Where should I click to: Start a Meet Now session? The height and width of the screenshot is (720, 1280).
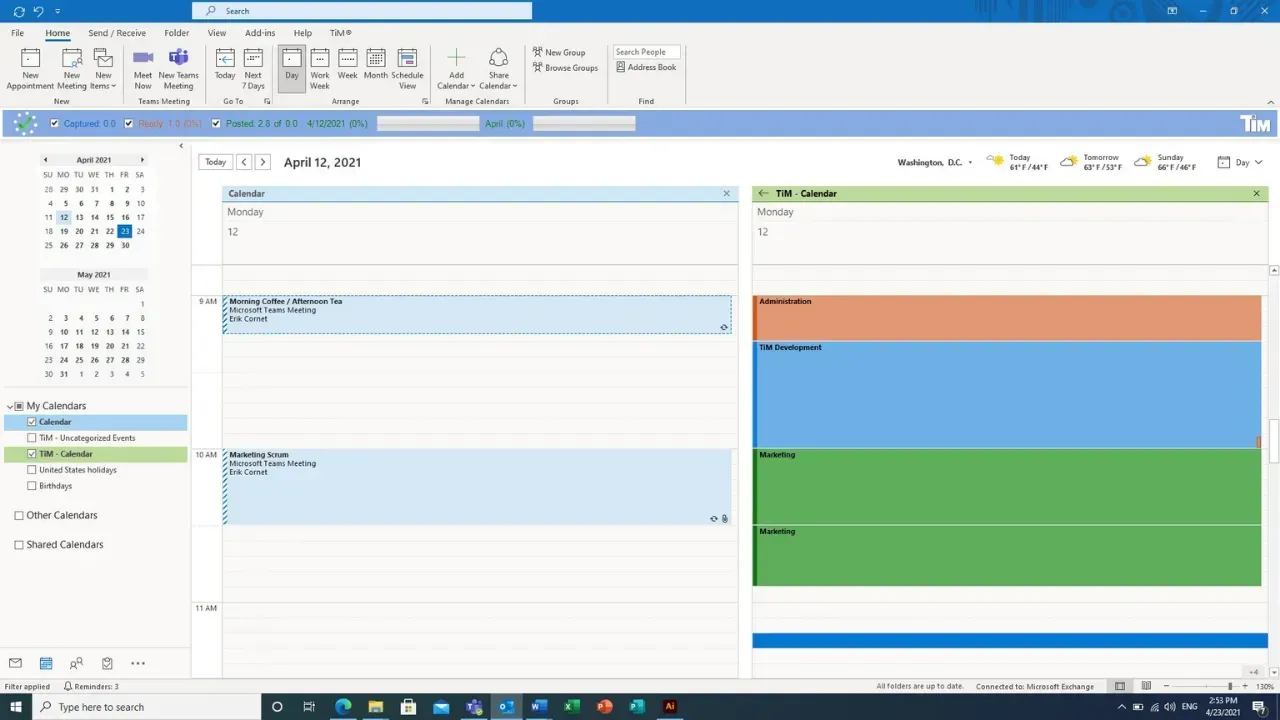[143, 69]
